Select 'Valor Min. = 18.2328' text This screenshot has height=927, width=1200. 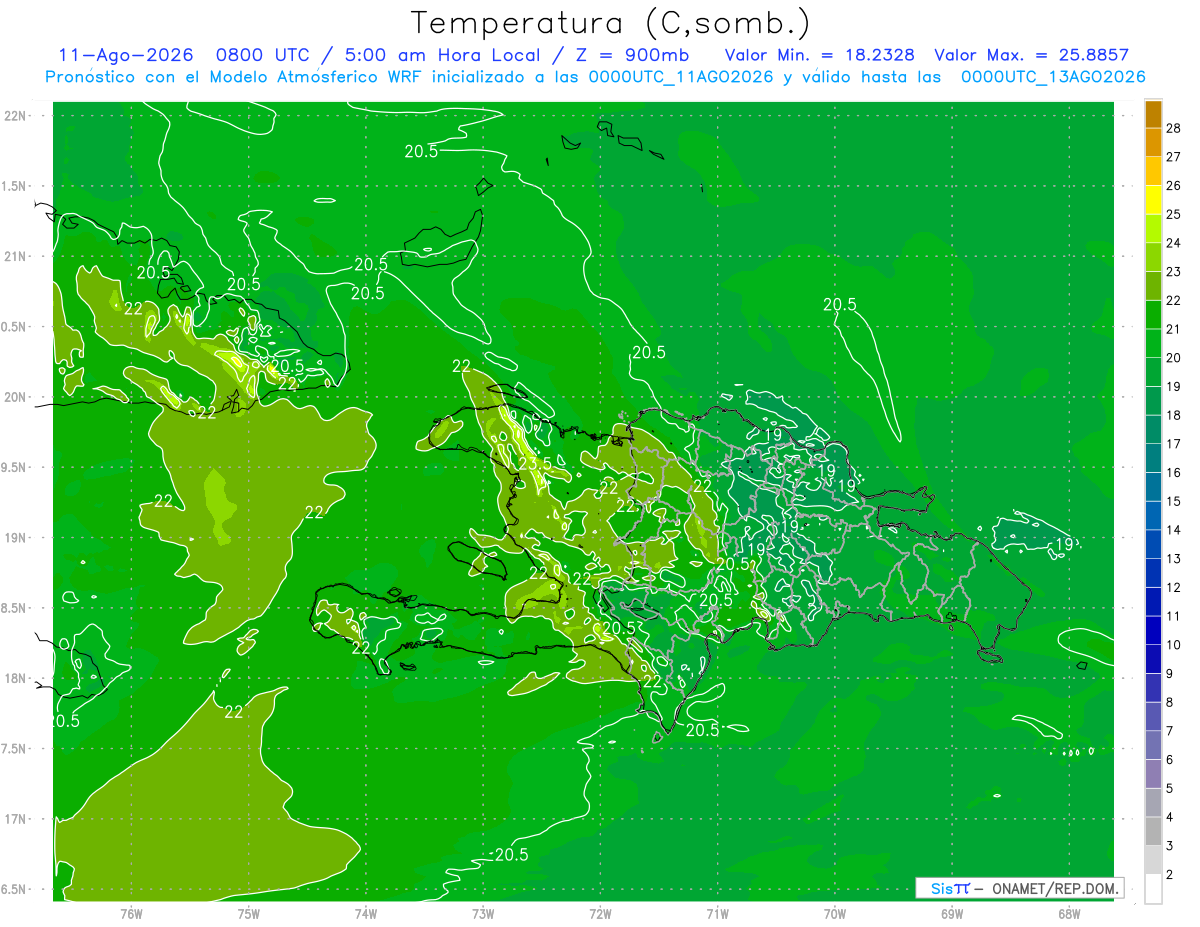click(821, 55)
